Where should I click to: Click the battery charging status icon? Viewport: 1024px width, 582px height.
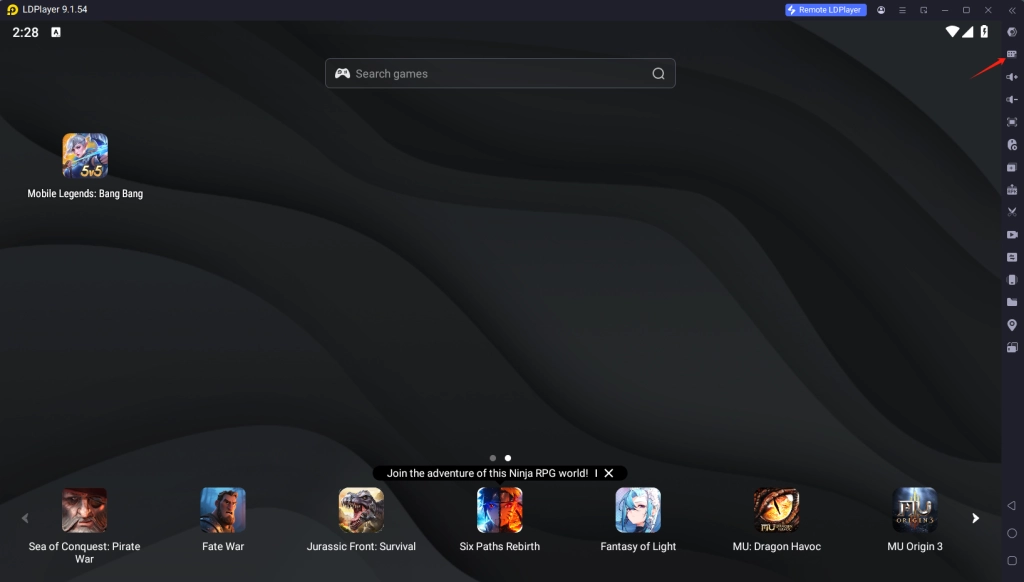(x=984, y=31)
